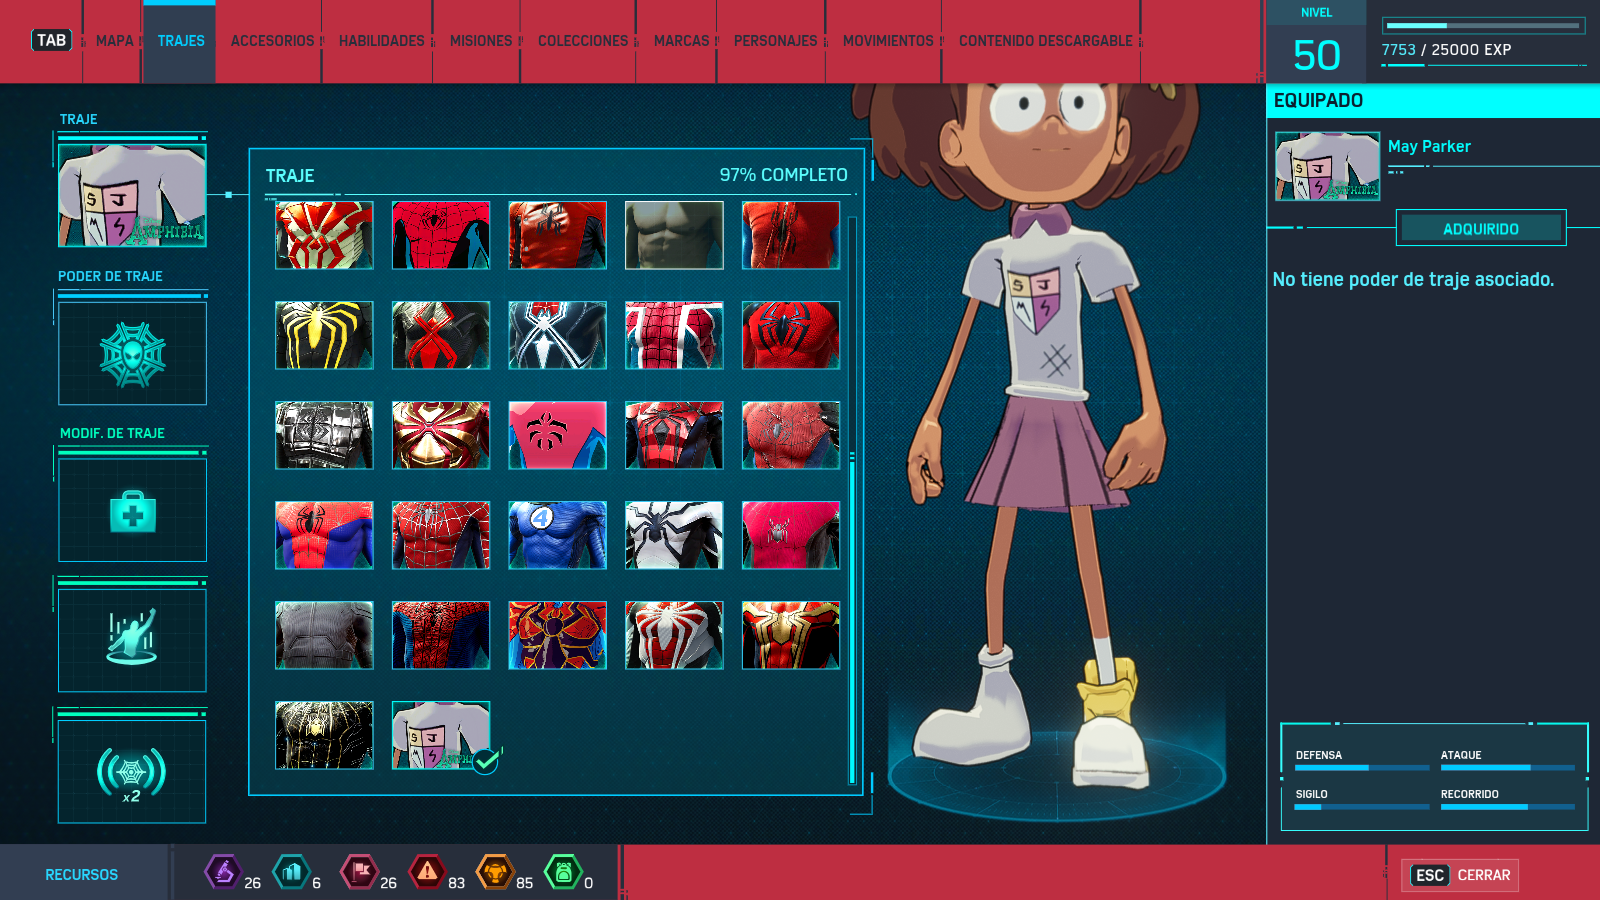
Task: Click the ESC CERRAR button
Action: pyautogui.click(x=1461, y=875)
